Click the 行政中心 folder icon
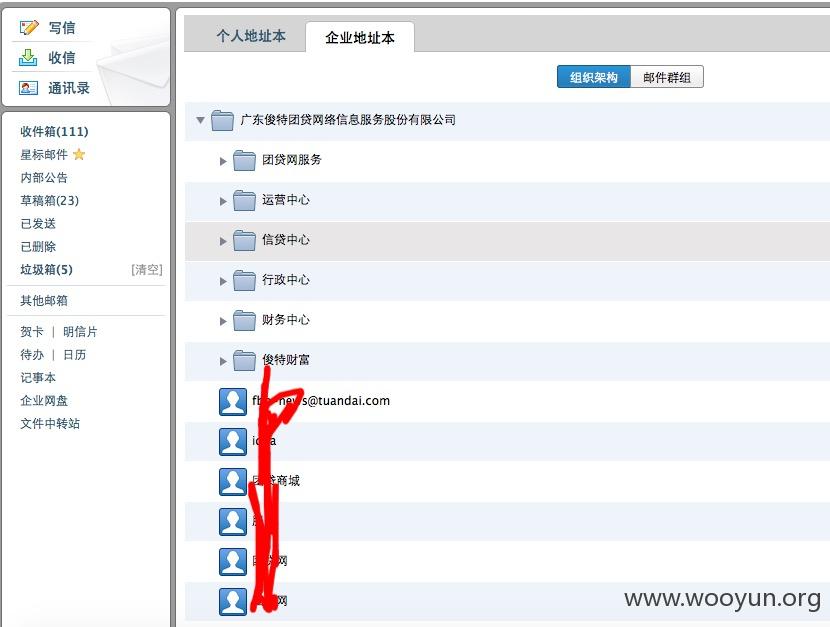The width and height of the screenshot is (830, 627). [244, 280]
